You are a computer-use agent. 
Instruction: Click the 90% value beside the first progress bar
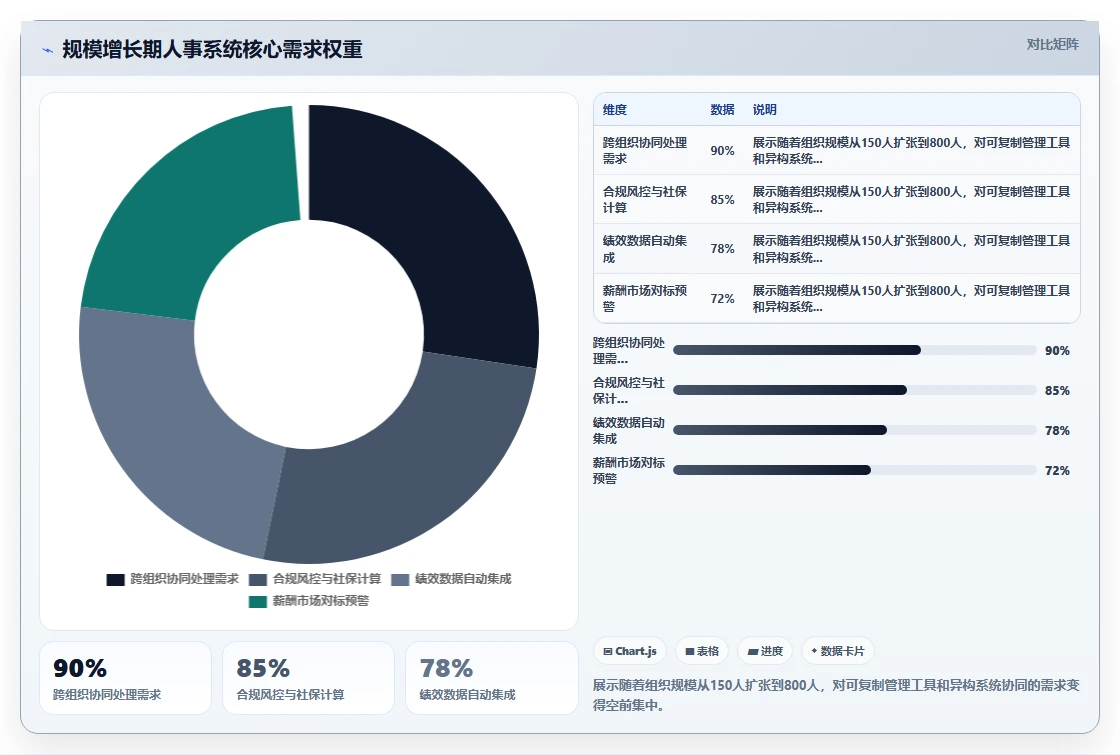tap(1057, 351)
